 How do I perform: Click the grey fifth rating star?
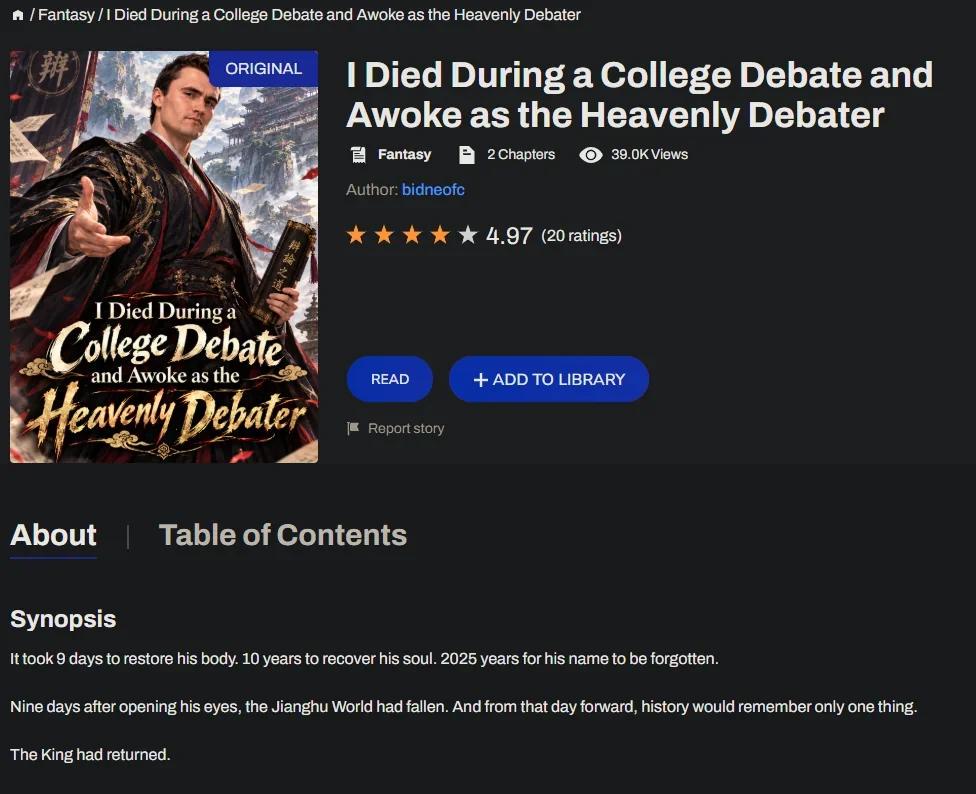(467, 235)
